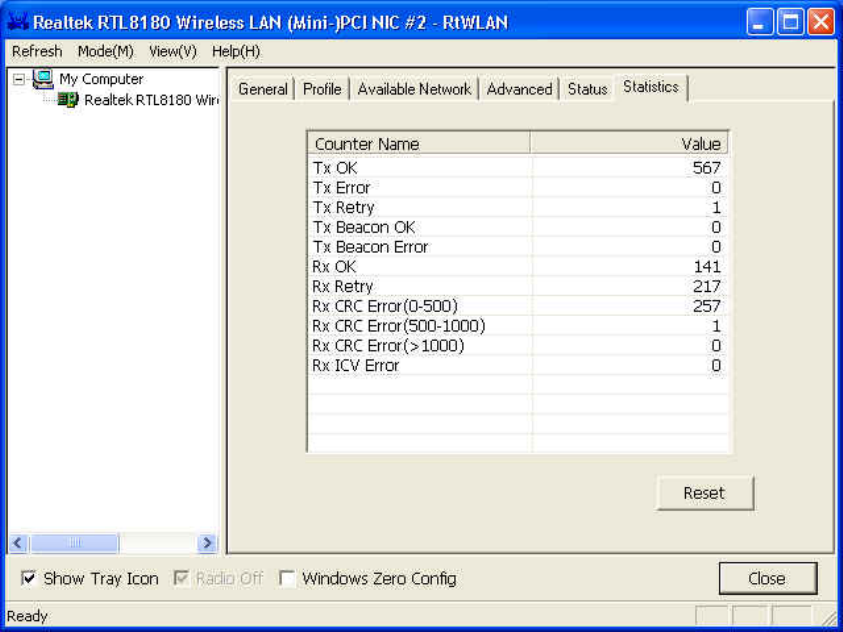This screenshot has height=632, width=843.
Task: Select the Rx CRC Error(>1000) row
Action: (x=518, y=346)
